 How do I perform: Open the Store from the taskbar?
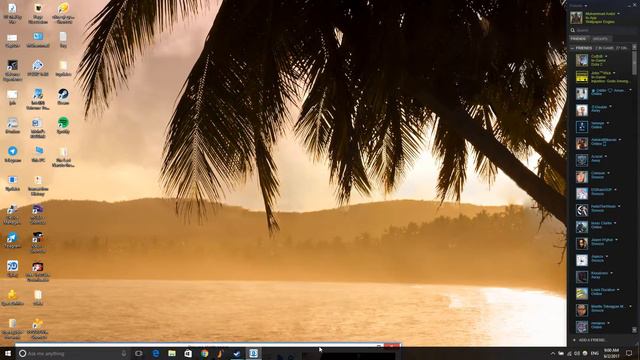point(188,353)
